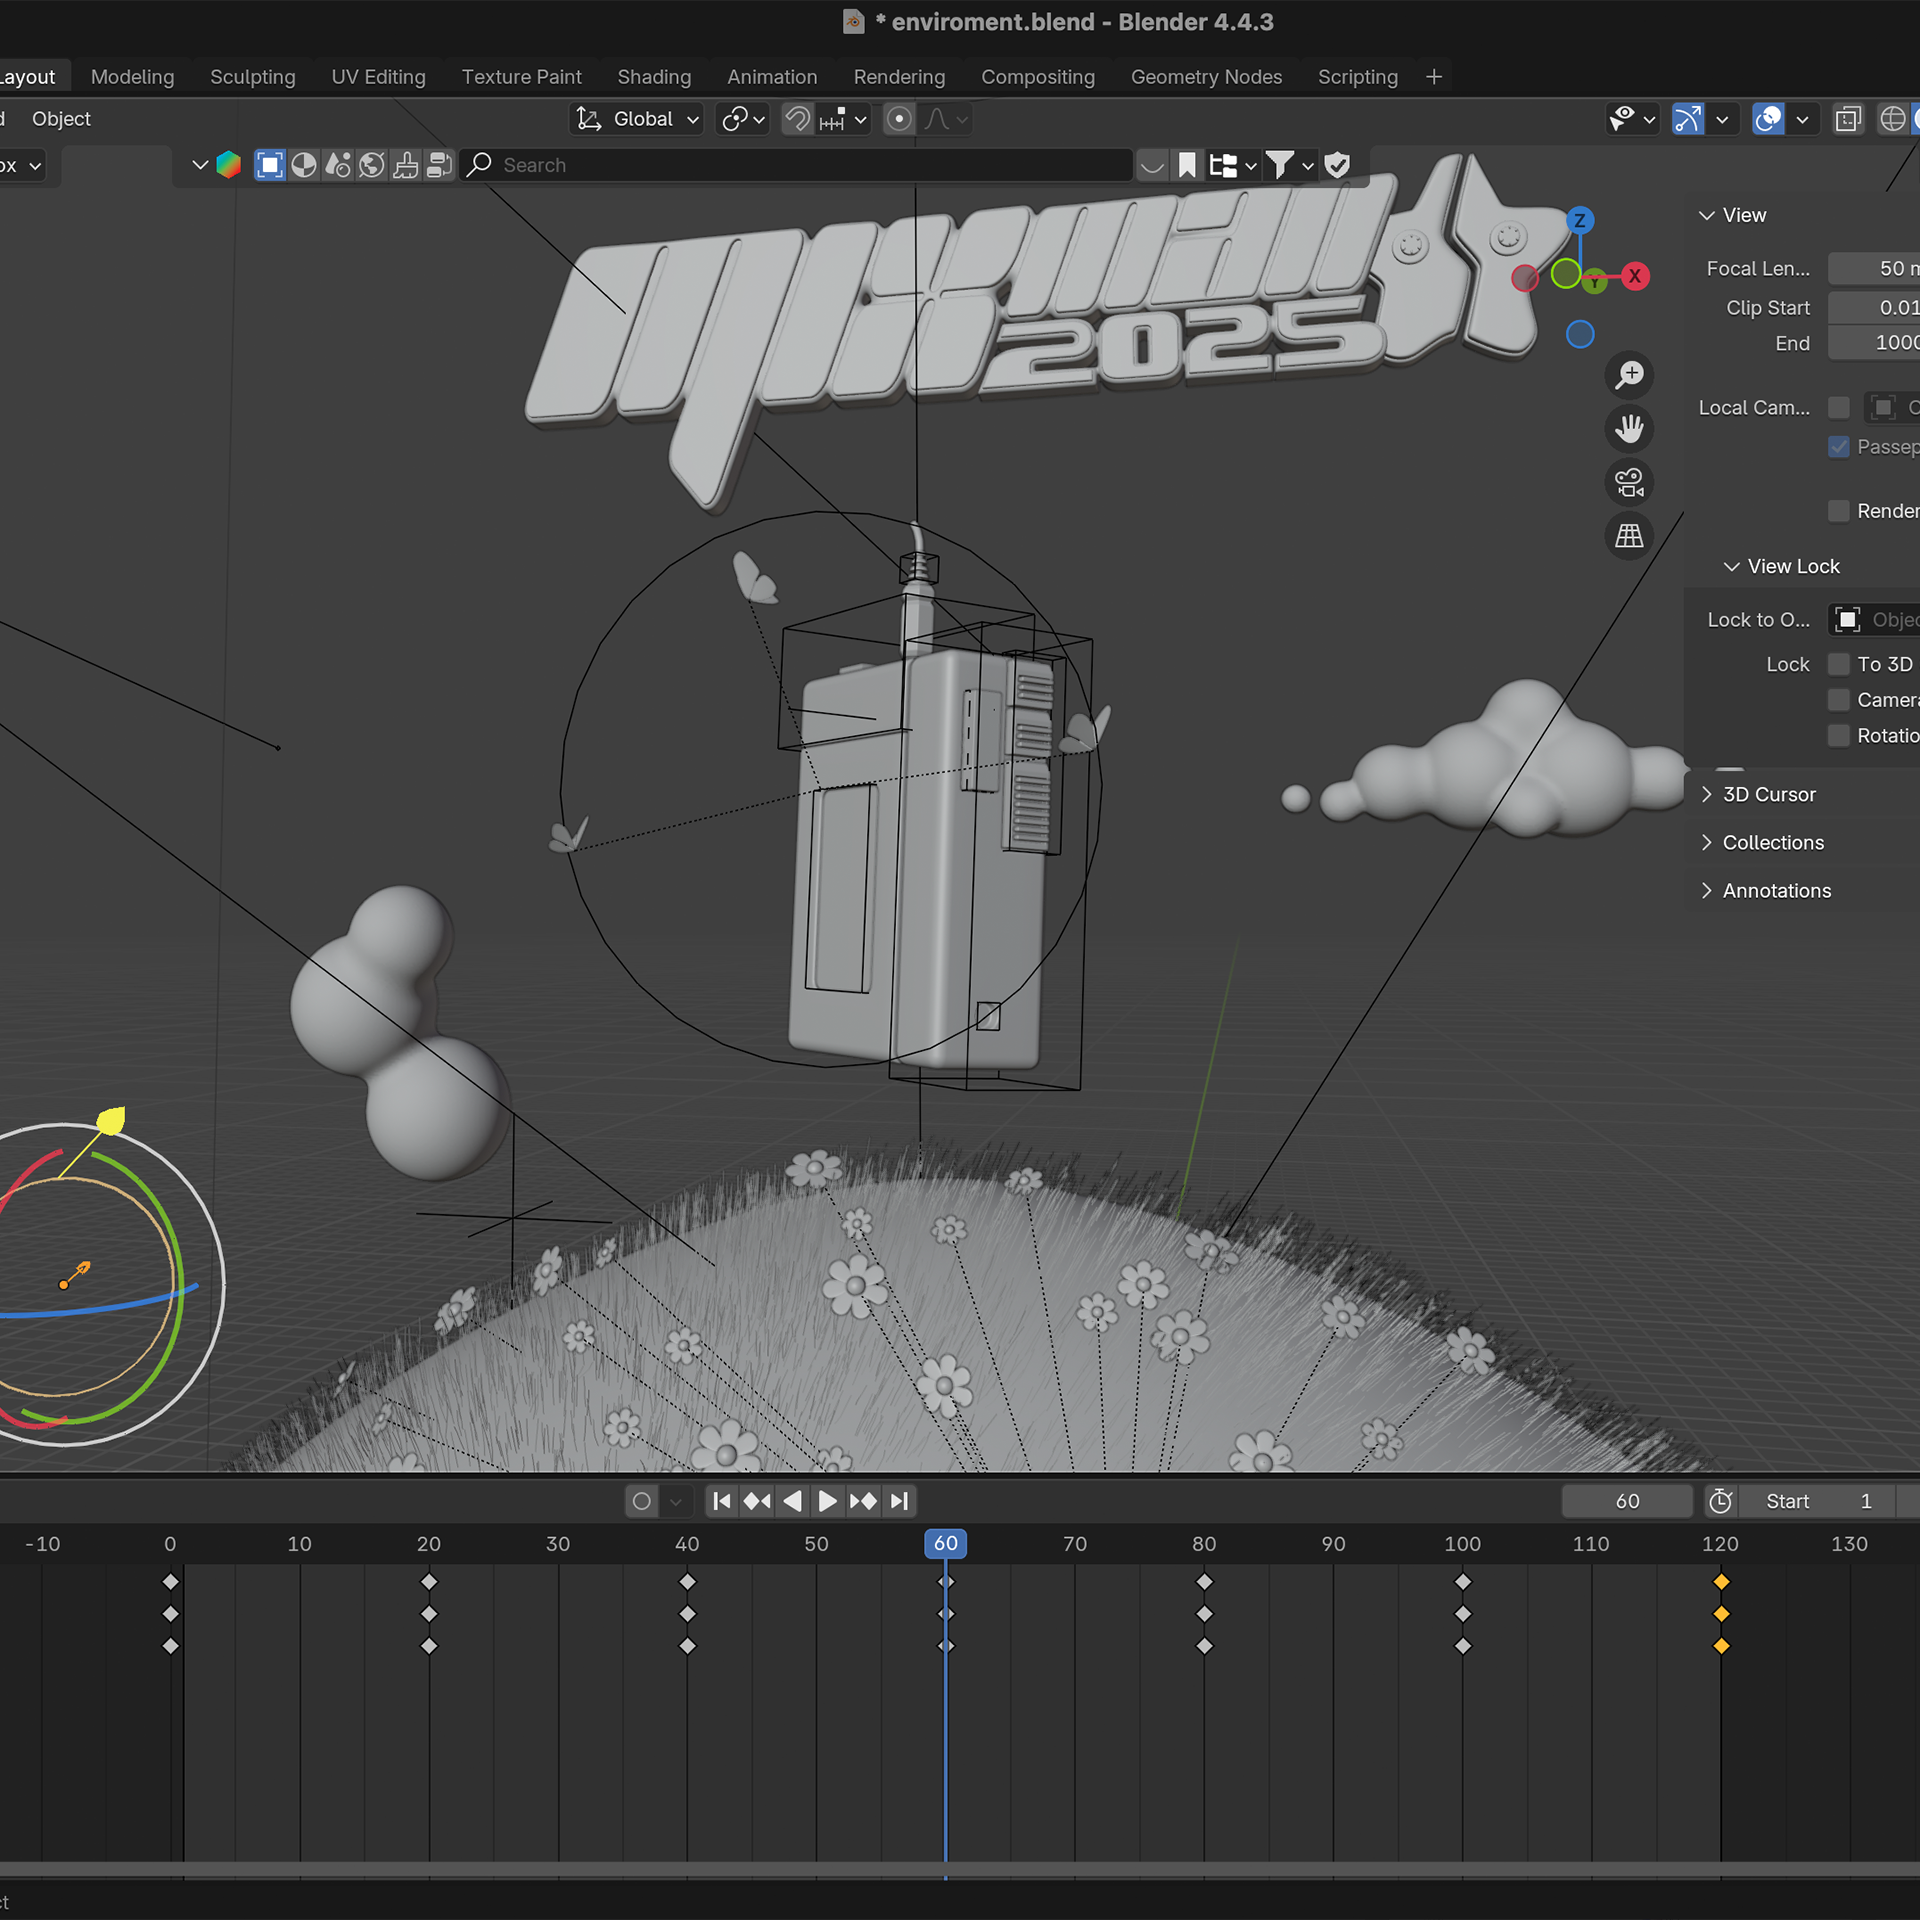Viewport: 1920px width, 1920px height.
Task: Enable Local Camera checkbox
Action: (1838, 407)
